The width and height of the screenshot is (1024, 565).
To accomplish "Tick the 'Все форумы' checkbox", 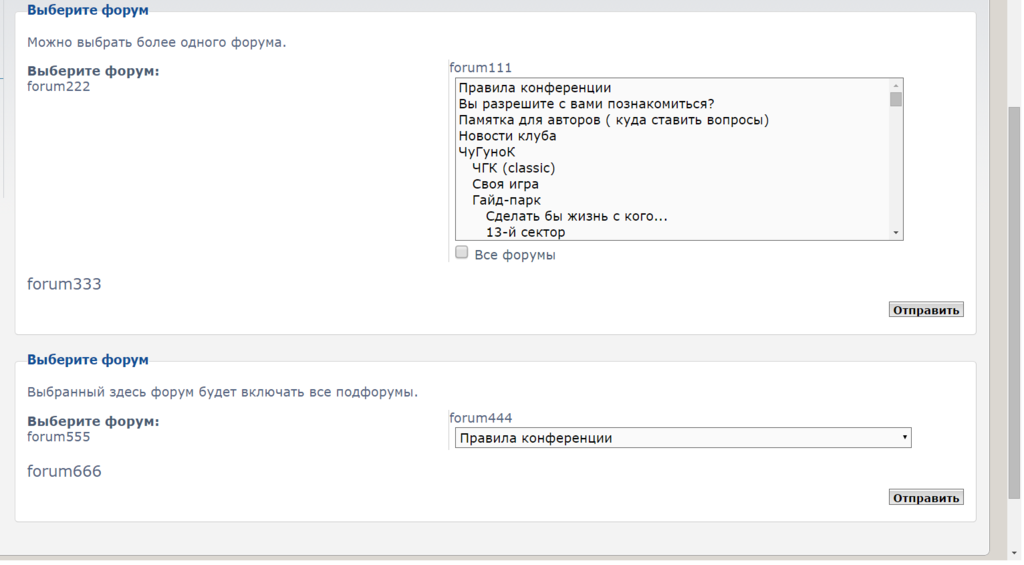I will tap(462, 254).
